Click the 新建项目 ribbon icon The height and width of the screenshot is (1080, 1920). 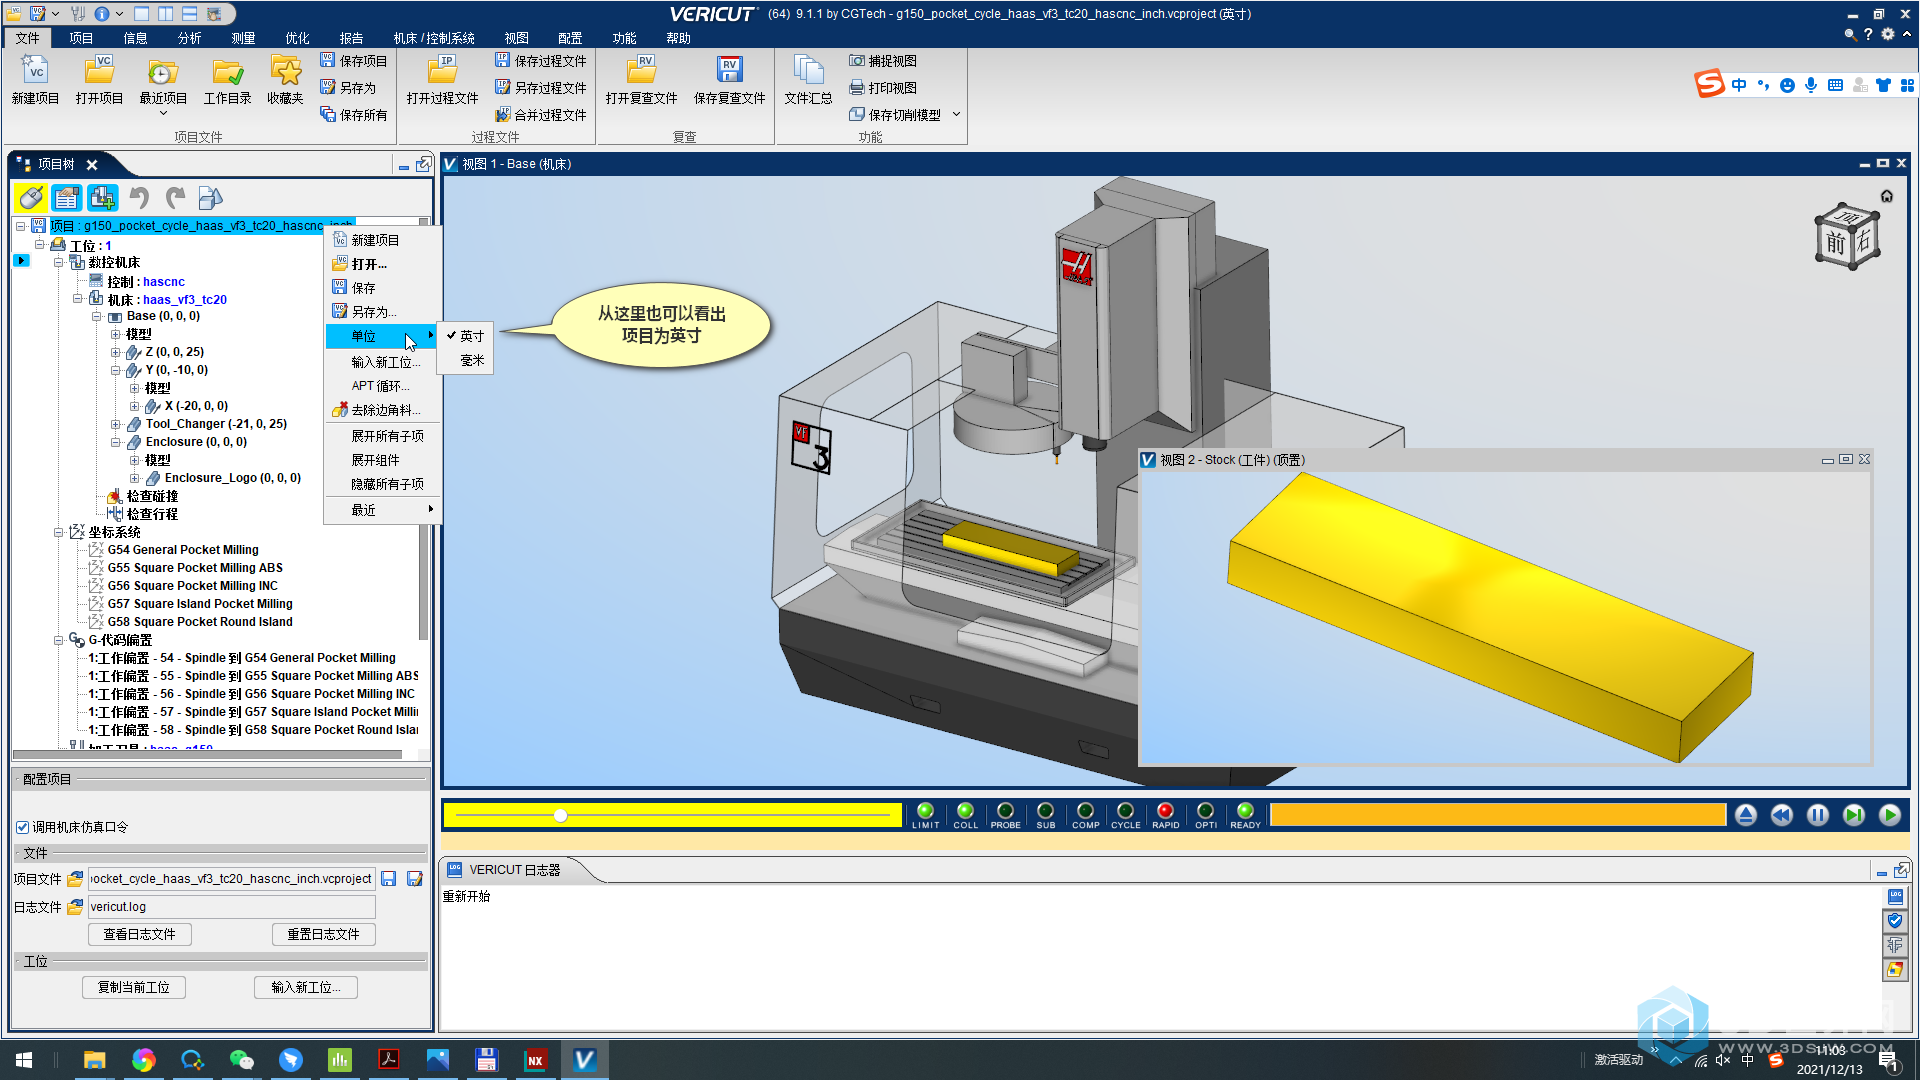click(x=35, y=80)
